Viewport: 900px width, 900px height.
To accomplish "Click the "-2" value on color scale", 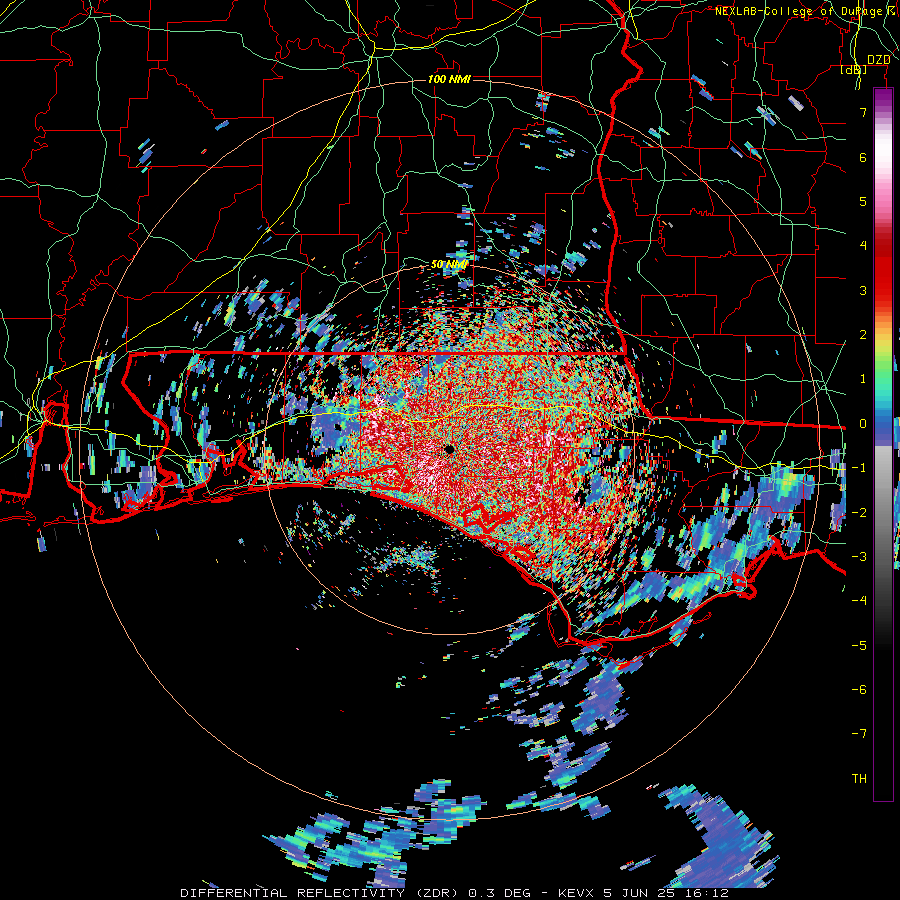I will pos(859,512).
